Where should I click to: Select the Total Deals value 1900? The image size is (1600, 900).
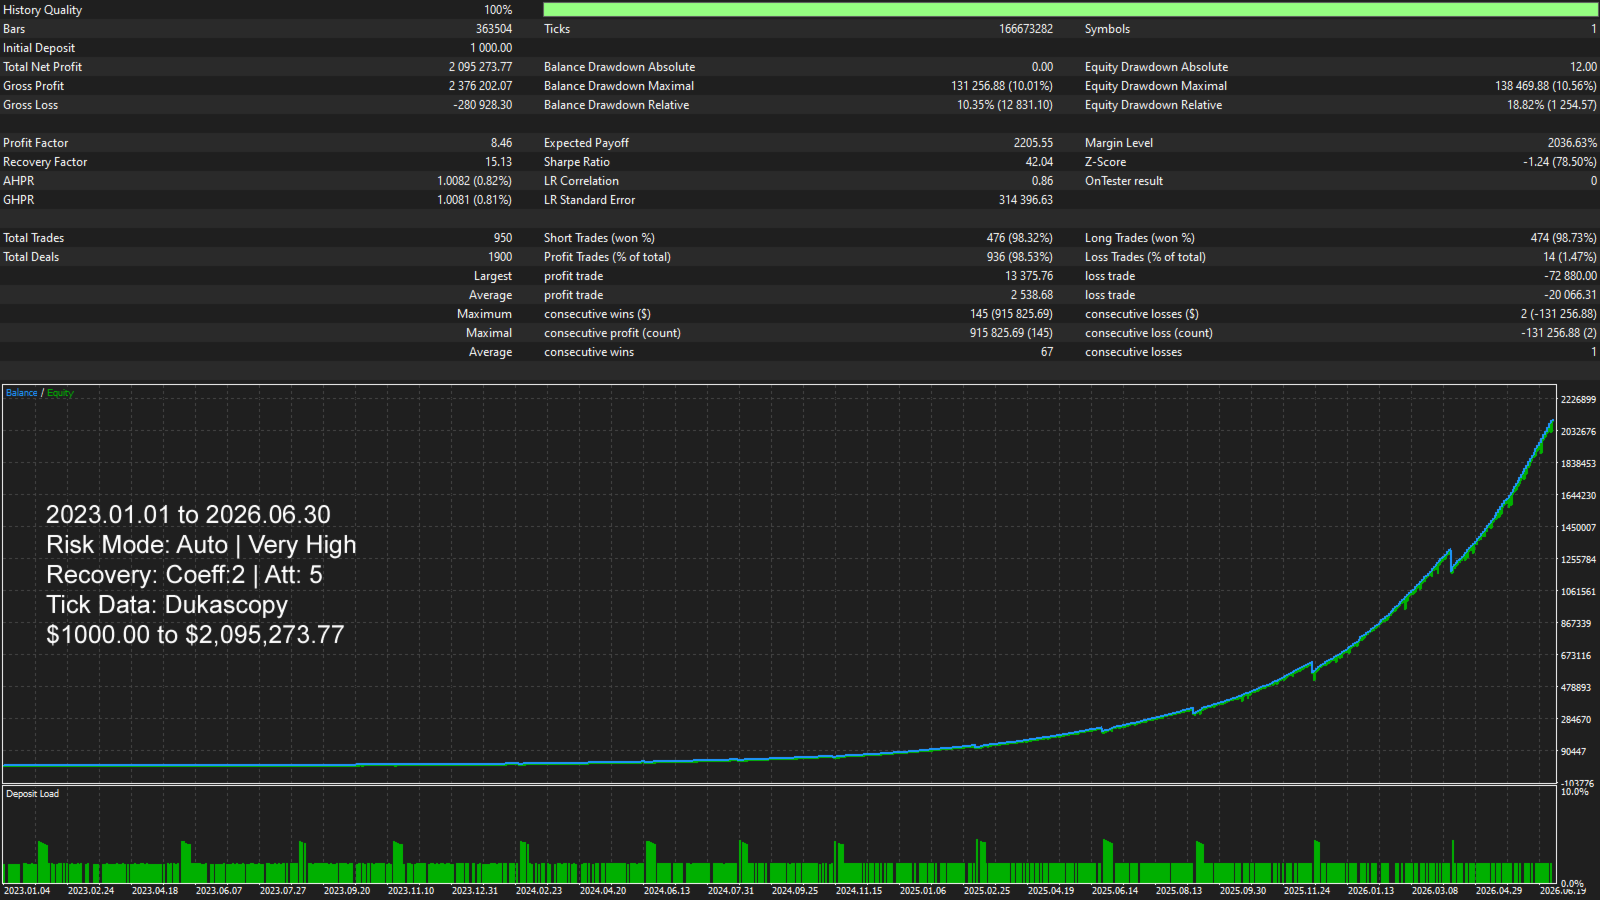coord(500,257)
